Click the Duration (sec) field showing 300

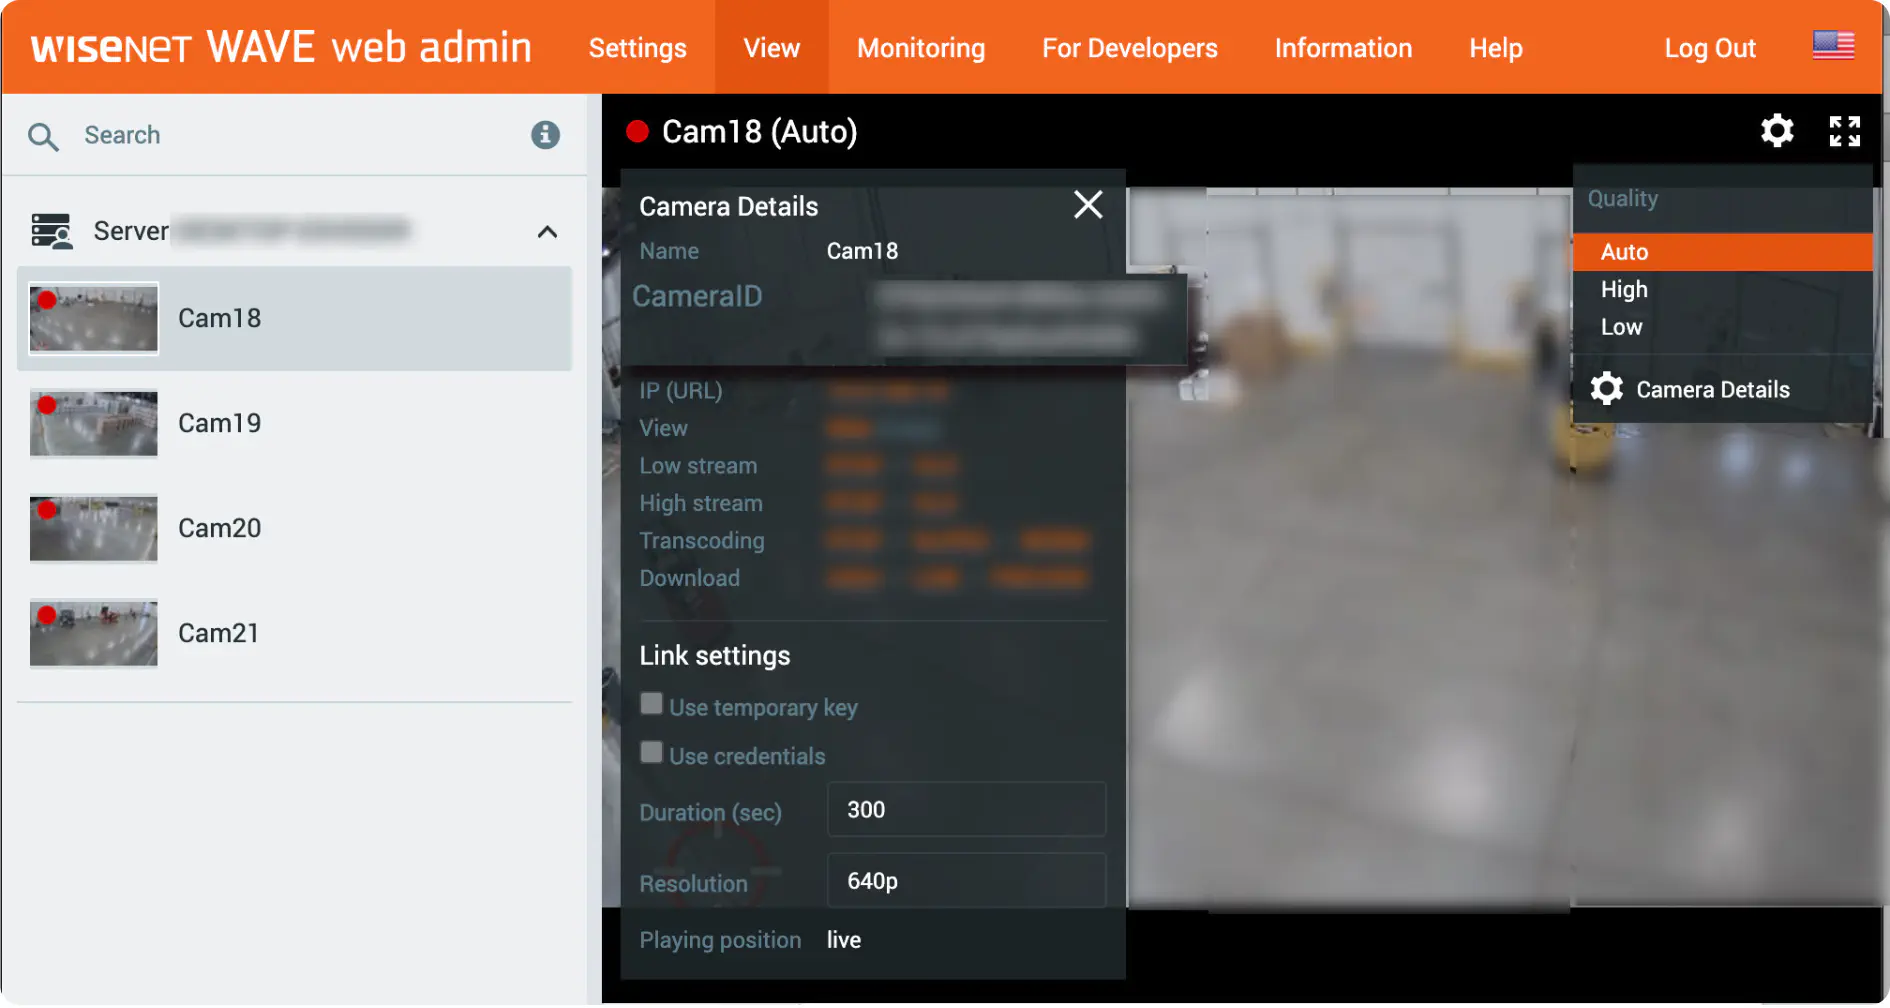pyautogui.click(x=966, y=810)
